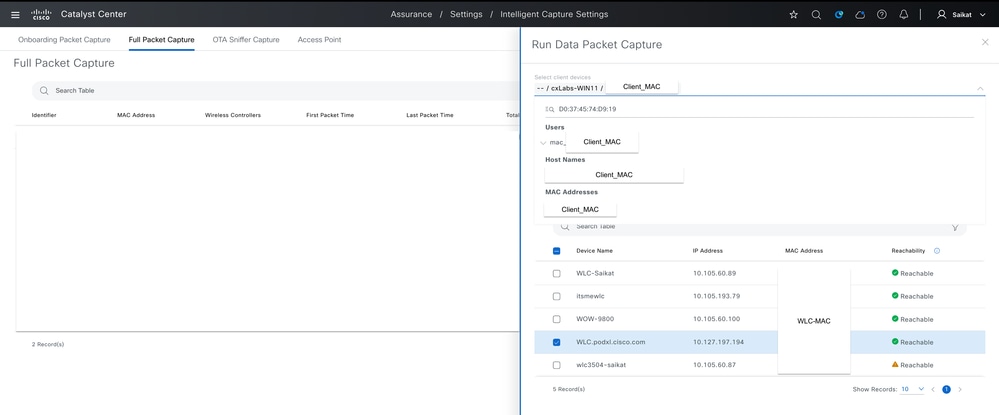Sort by MAC Address column in device table
This screenshot has width=999, height=415.
click(804, 251)
